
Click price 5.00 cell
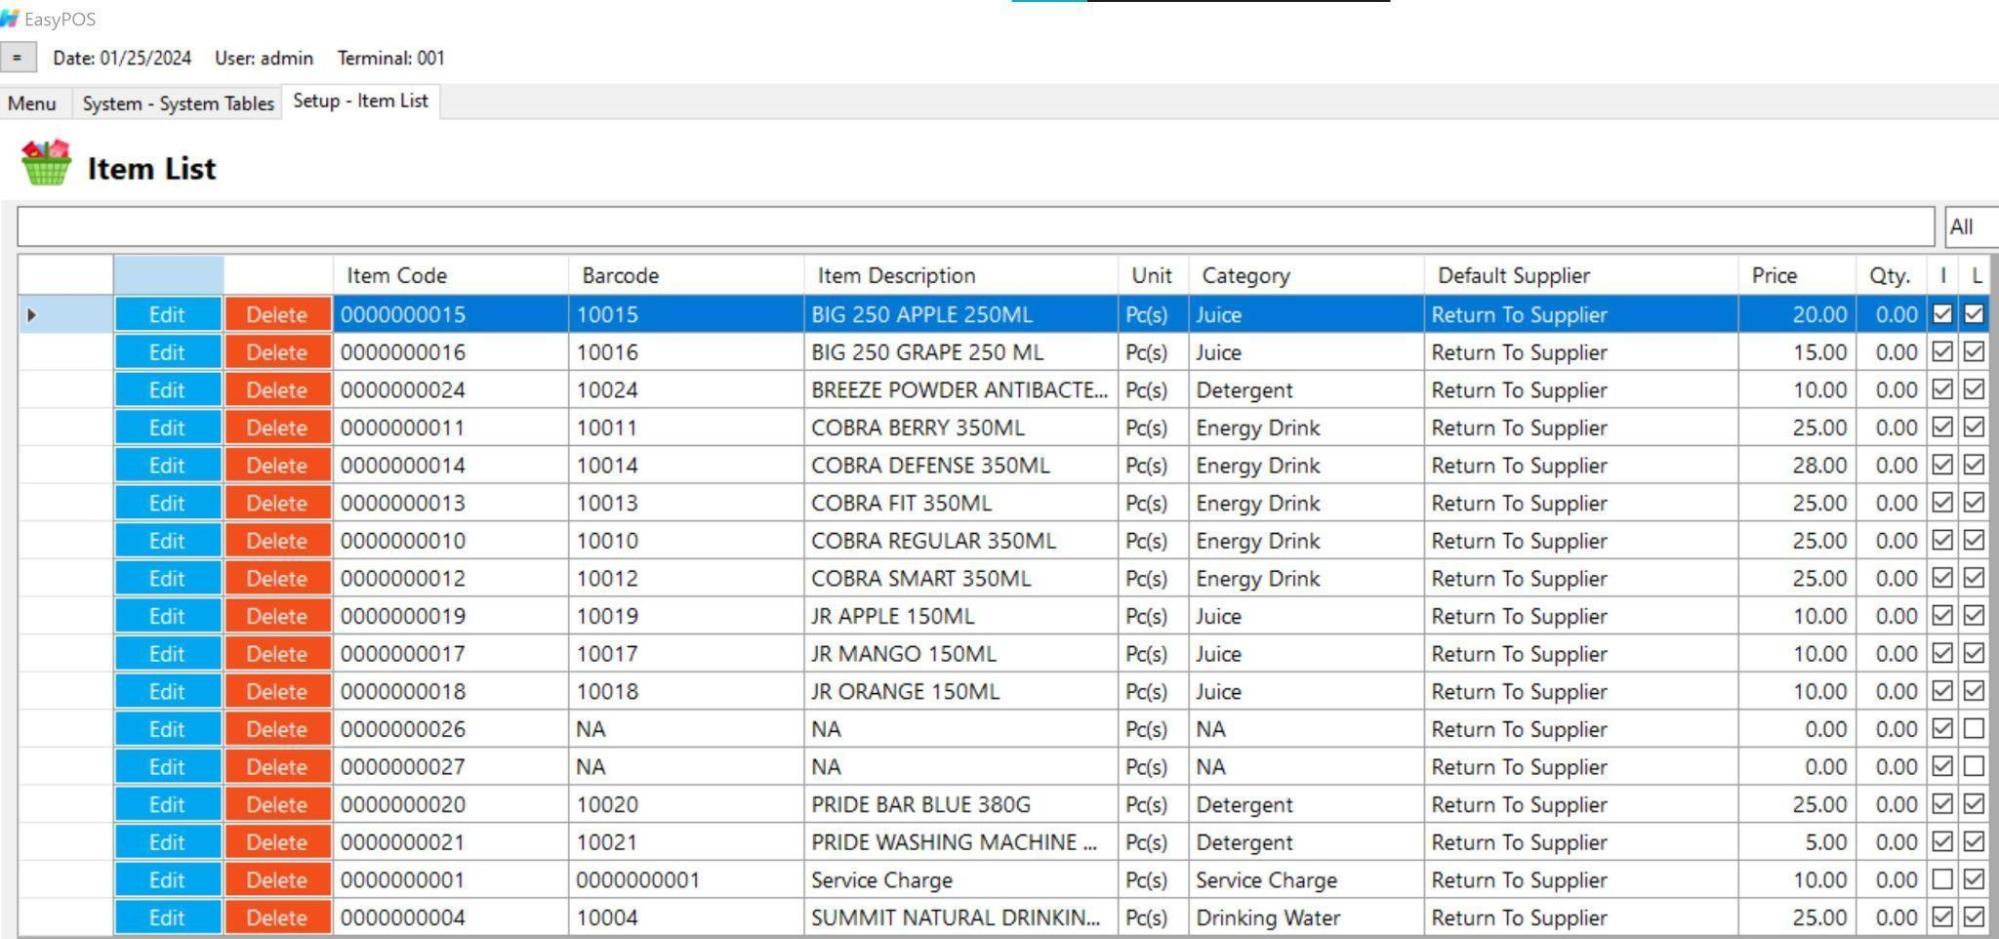coord(1797,842)
